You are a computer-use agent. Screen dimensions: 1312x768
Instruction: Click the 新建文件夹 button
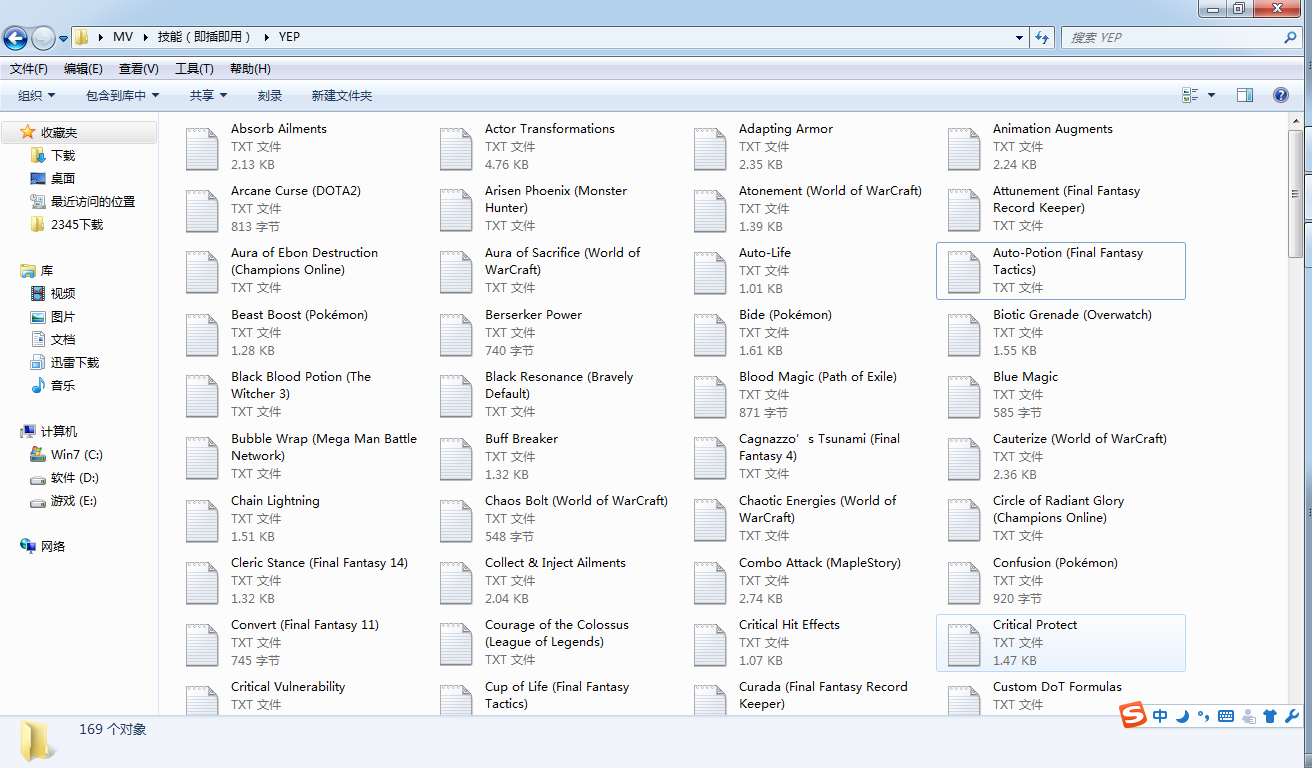(342, 95)
